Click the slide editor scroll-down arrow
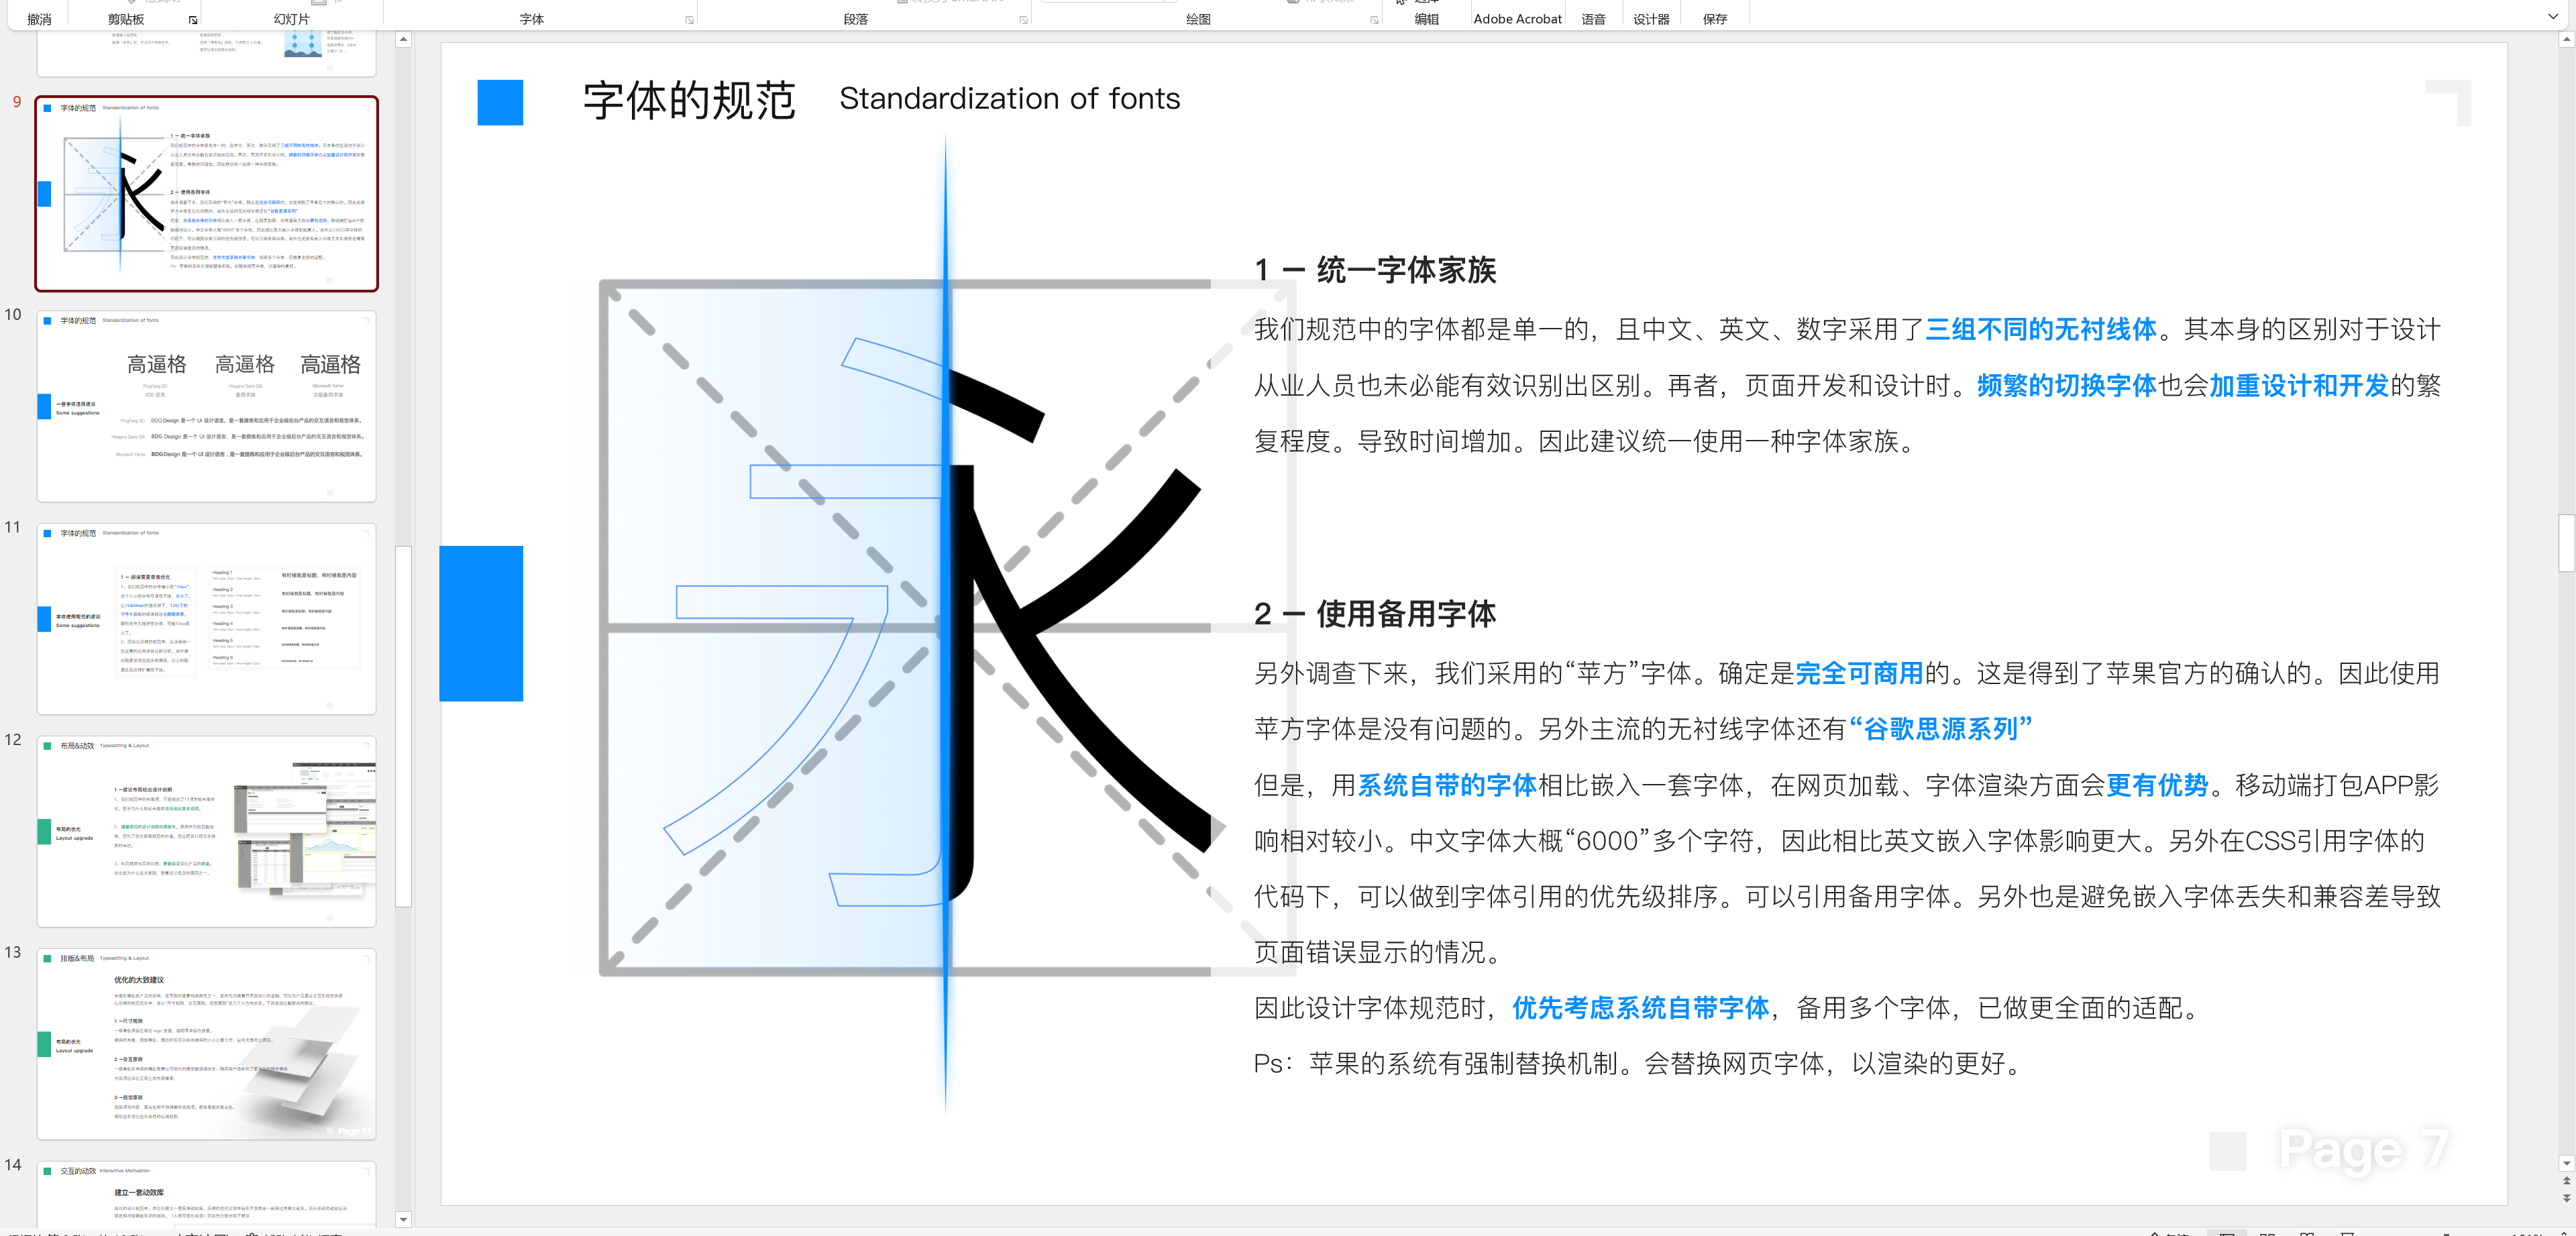The height and width of the screenshot is (1236, 2576). [2566, 1163]
